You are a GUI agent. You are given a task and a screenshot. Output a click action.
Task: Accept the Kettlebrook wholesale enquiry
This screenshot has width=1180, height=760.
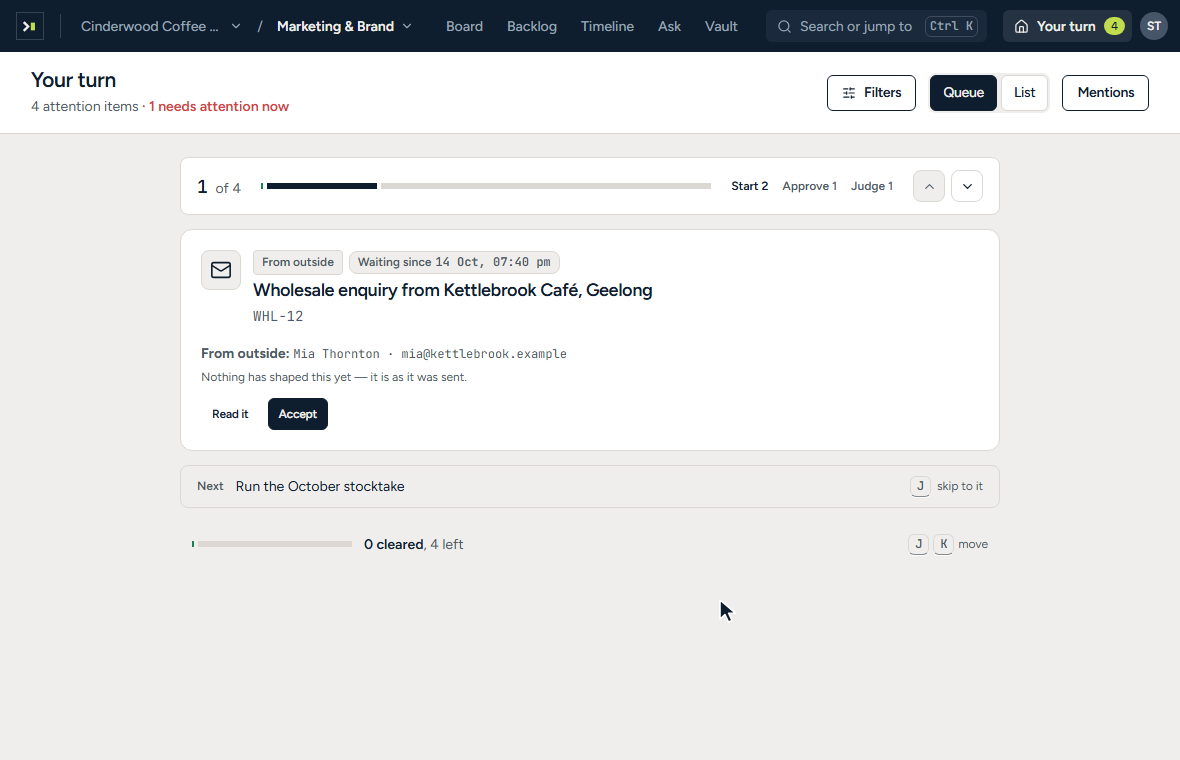297,414
